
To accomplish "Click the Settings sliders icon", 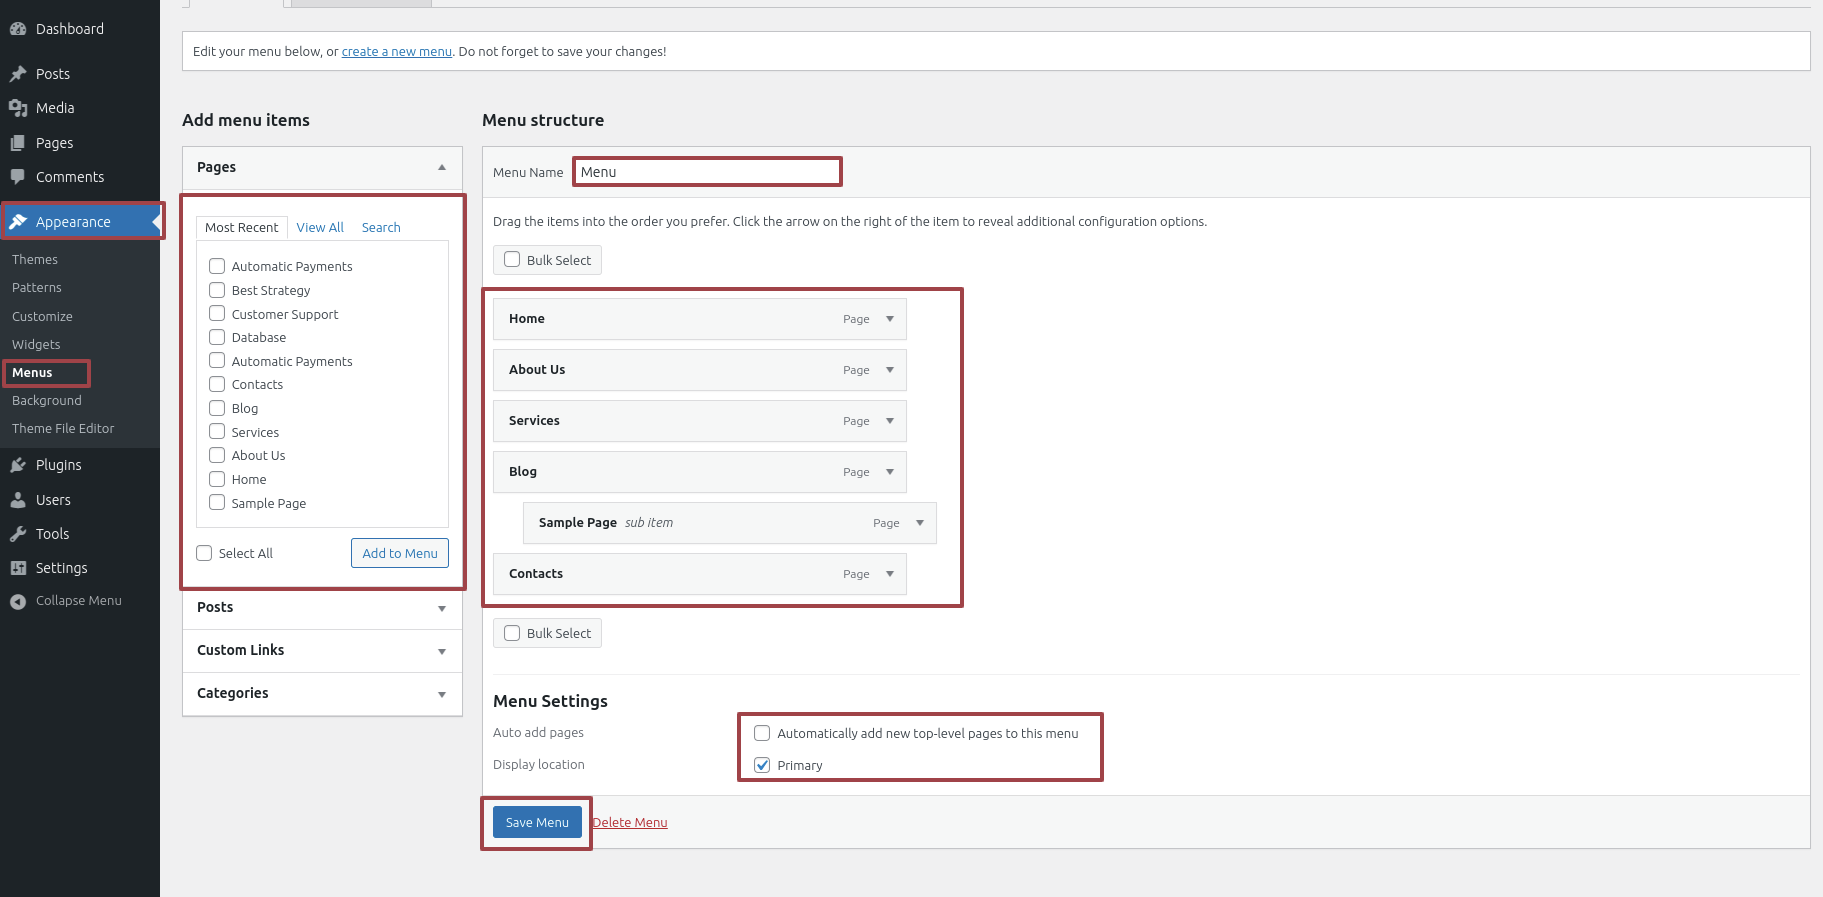I will [18, 568].
